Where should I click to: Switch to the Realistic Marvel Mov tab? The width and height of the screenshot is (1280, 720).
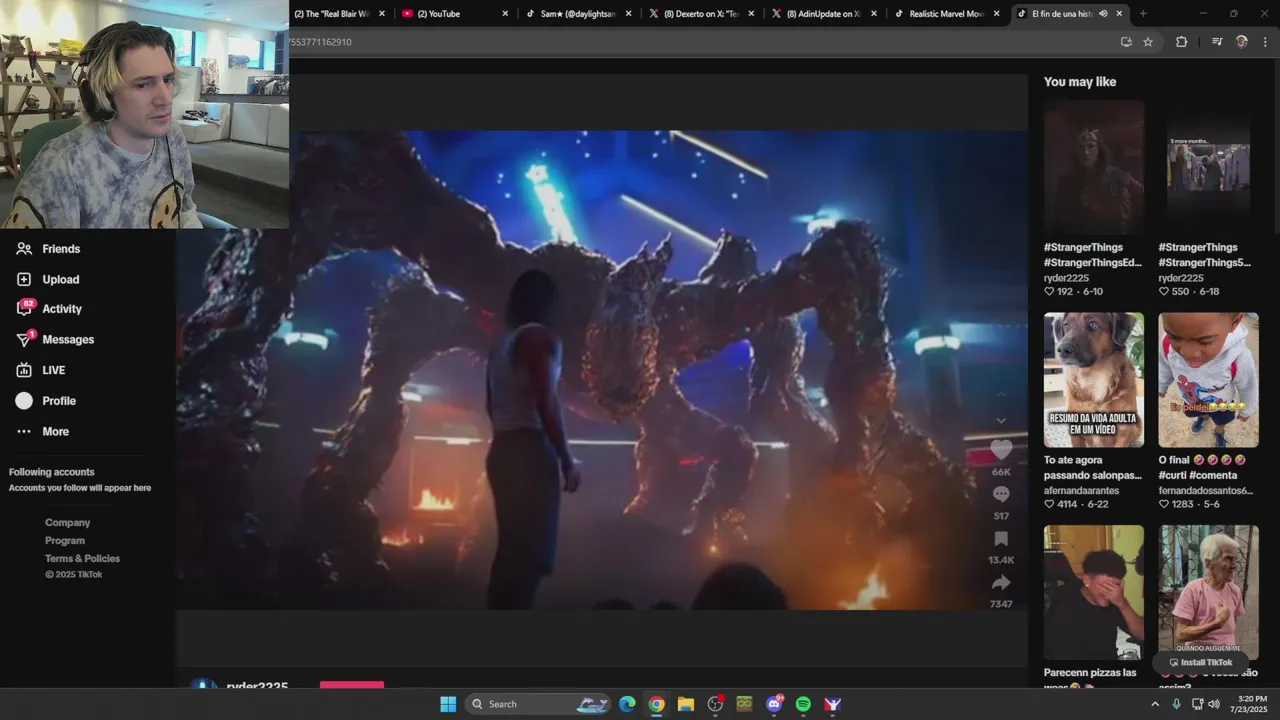pyautogui.click(x=949, y=14)
